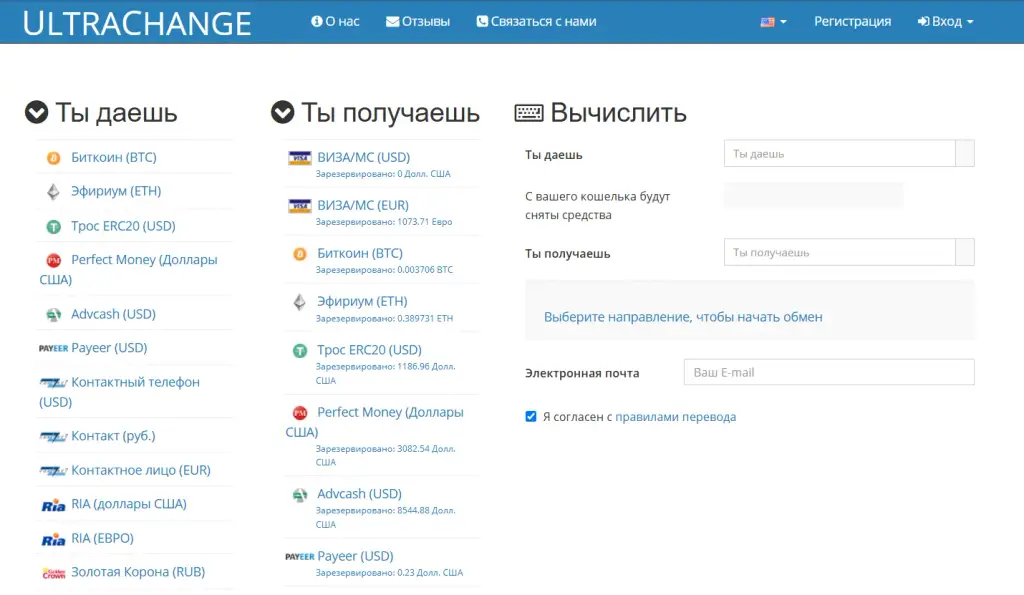Open the Отзывы reviews page

click(418, 22)
